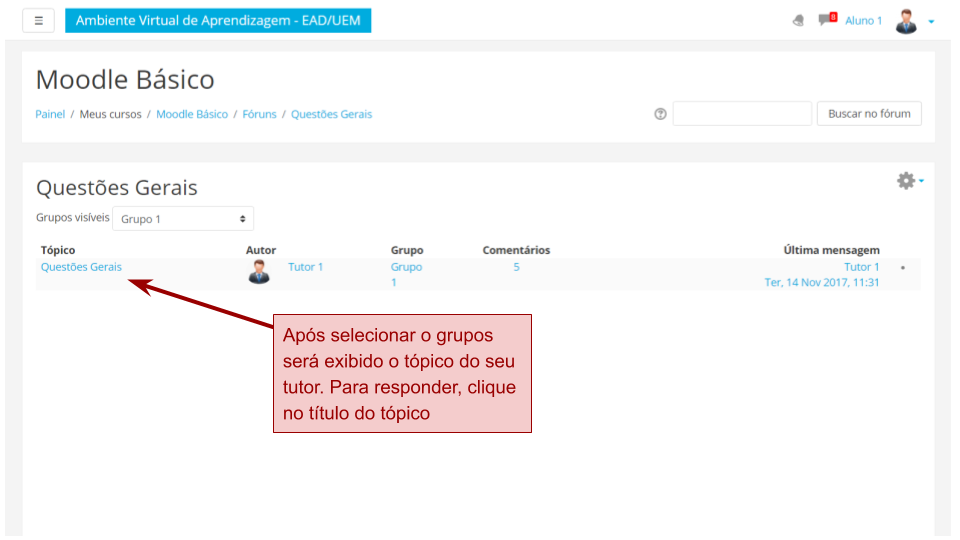Click Aluno 1 profile avatar in header
The height and width of the screenshot is (540, 960).
[x=906, y=21]
